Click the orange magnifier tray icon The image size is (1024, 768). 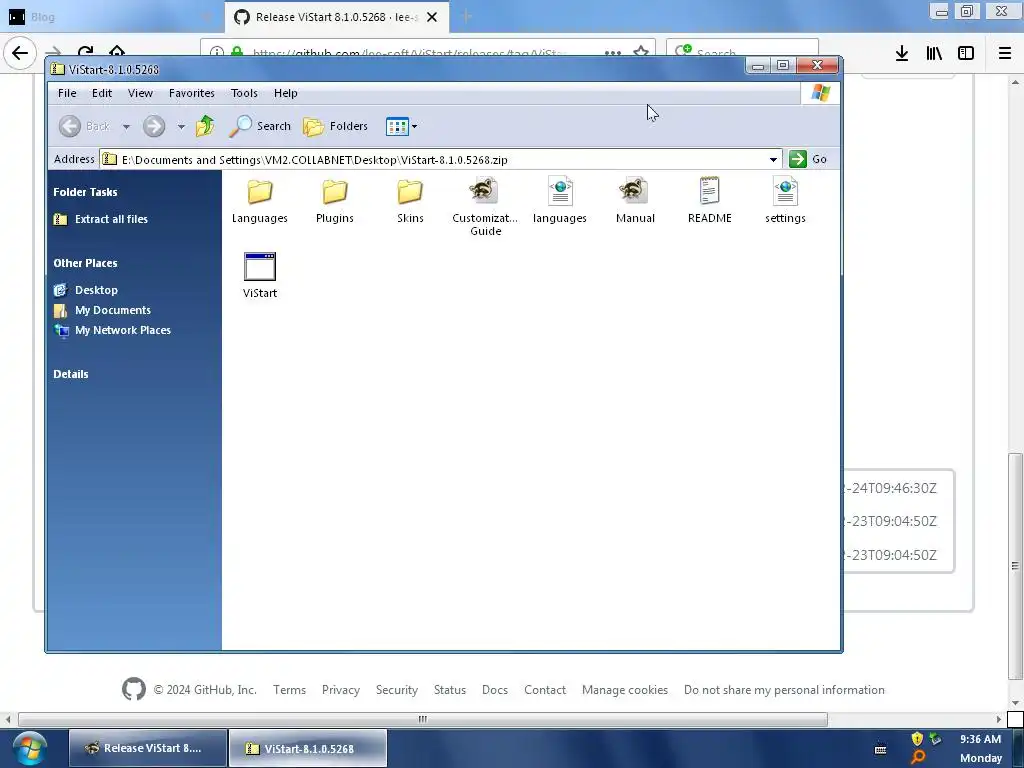[x=918, y=757]
